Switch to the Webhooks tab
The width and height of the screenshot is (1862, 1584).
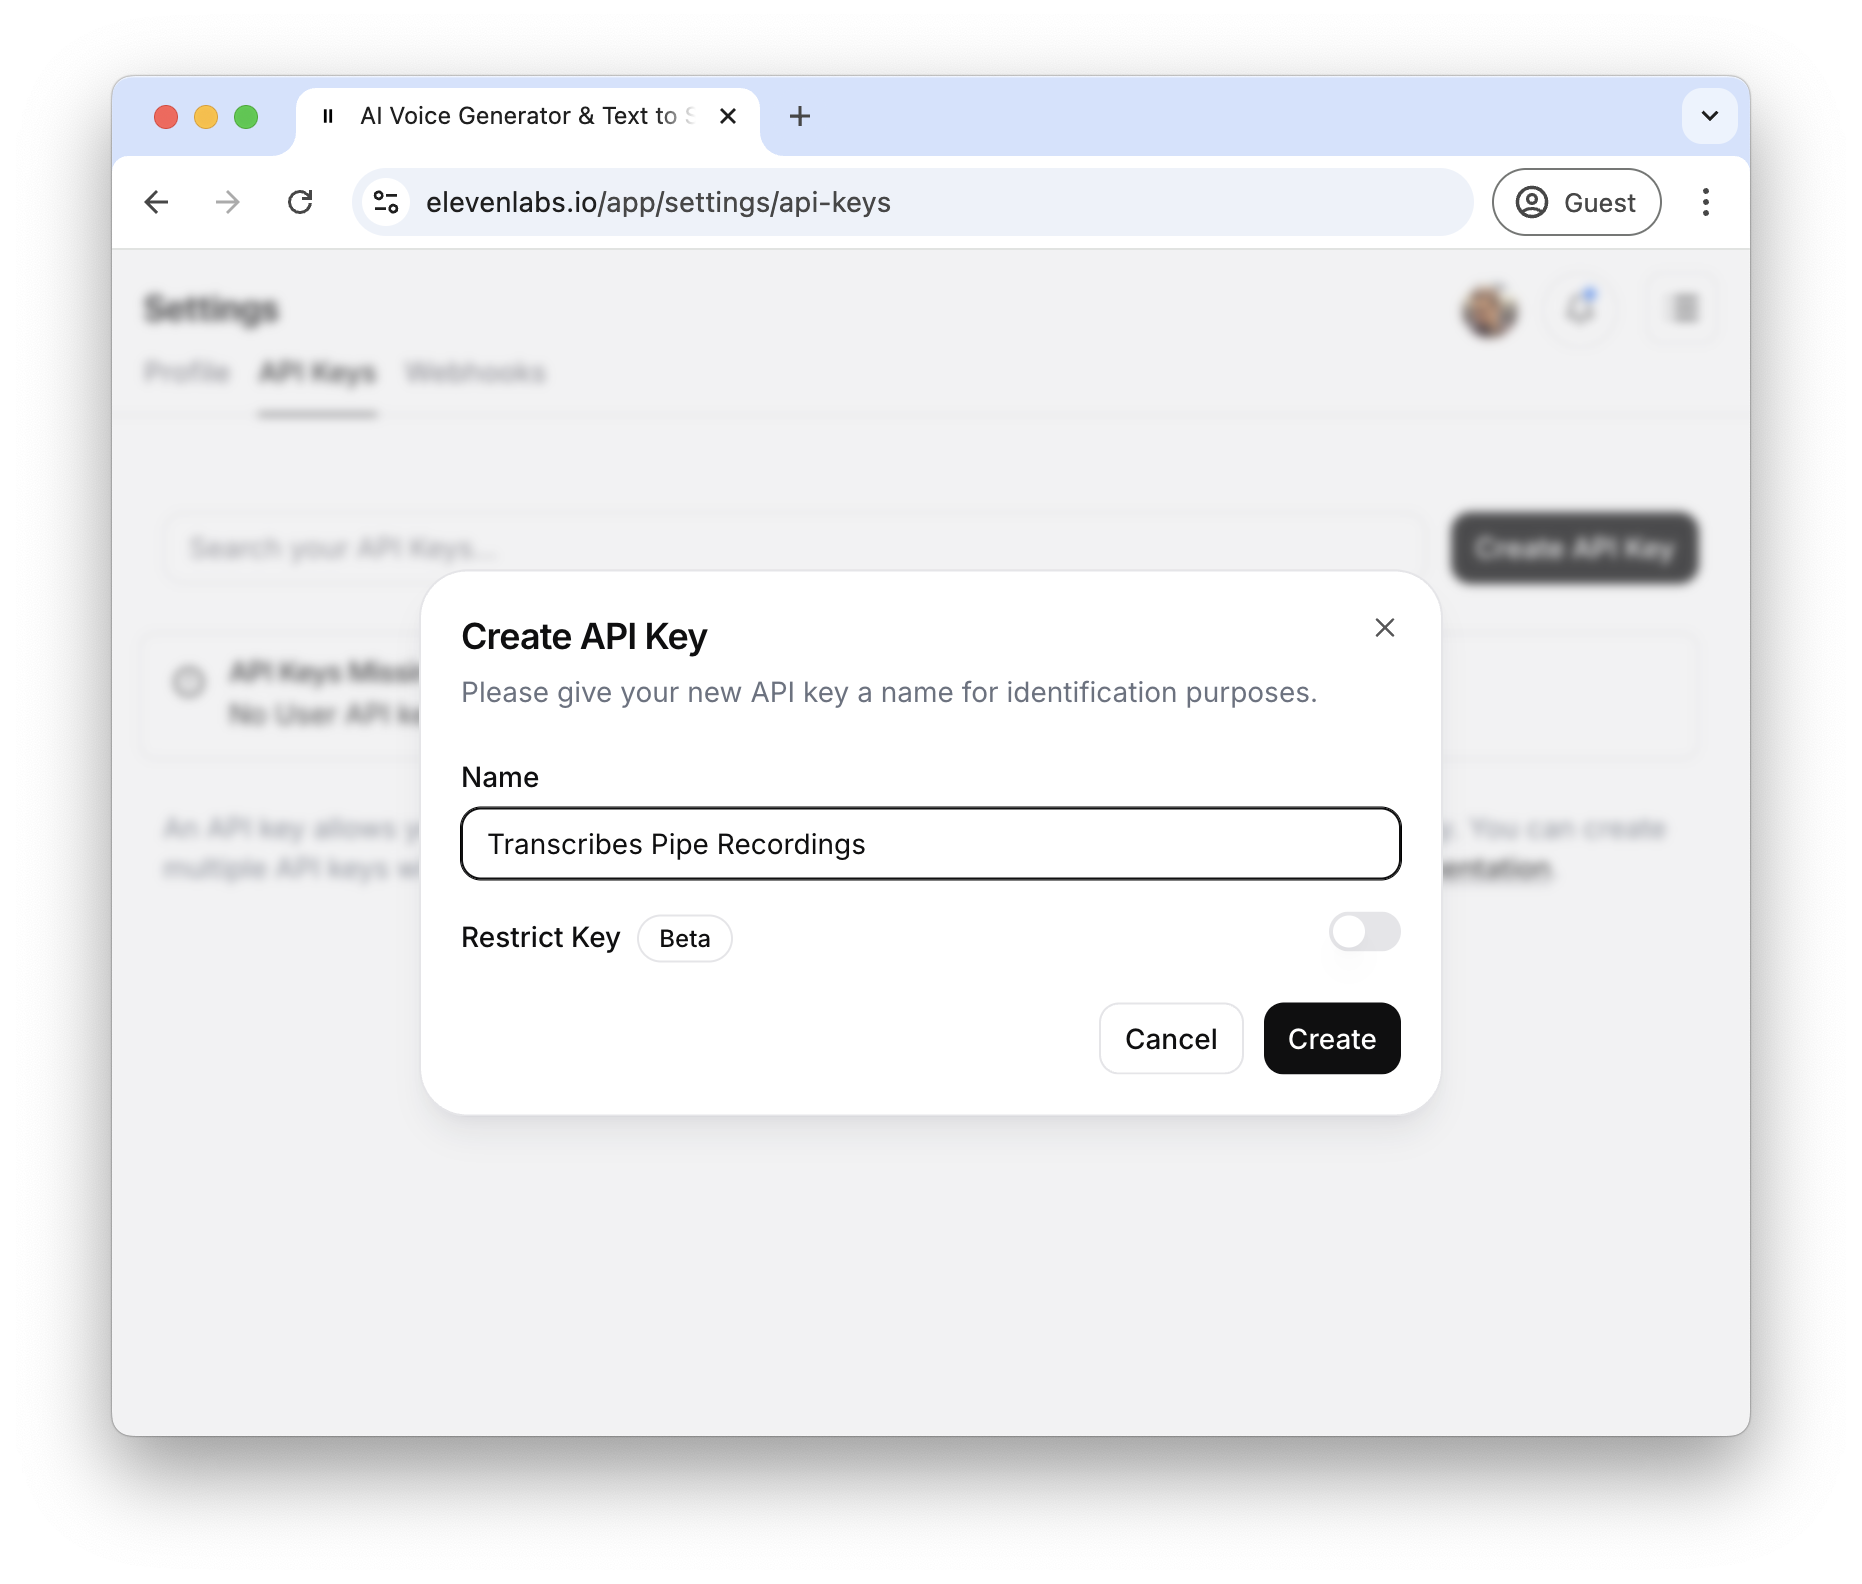(474, 372)
